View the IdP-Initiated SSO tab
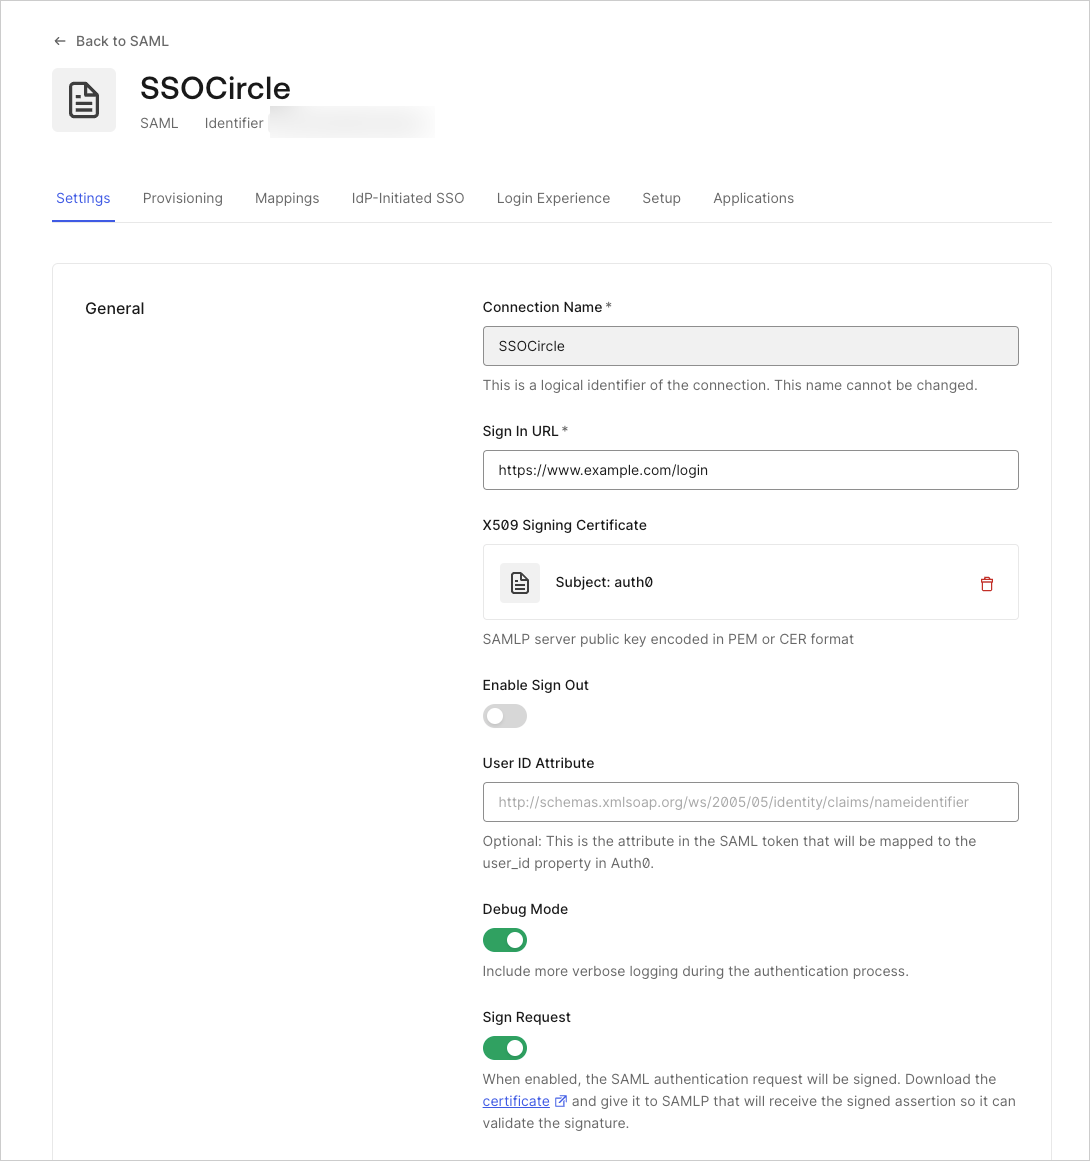The width and height of the screenshot is (1090, 1161). (x=407, y=198)
